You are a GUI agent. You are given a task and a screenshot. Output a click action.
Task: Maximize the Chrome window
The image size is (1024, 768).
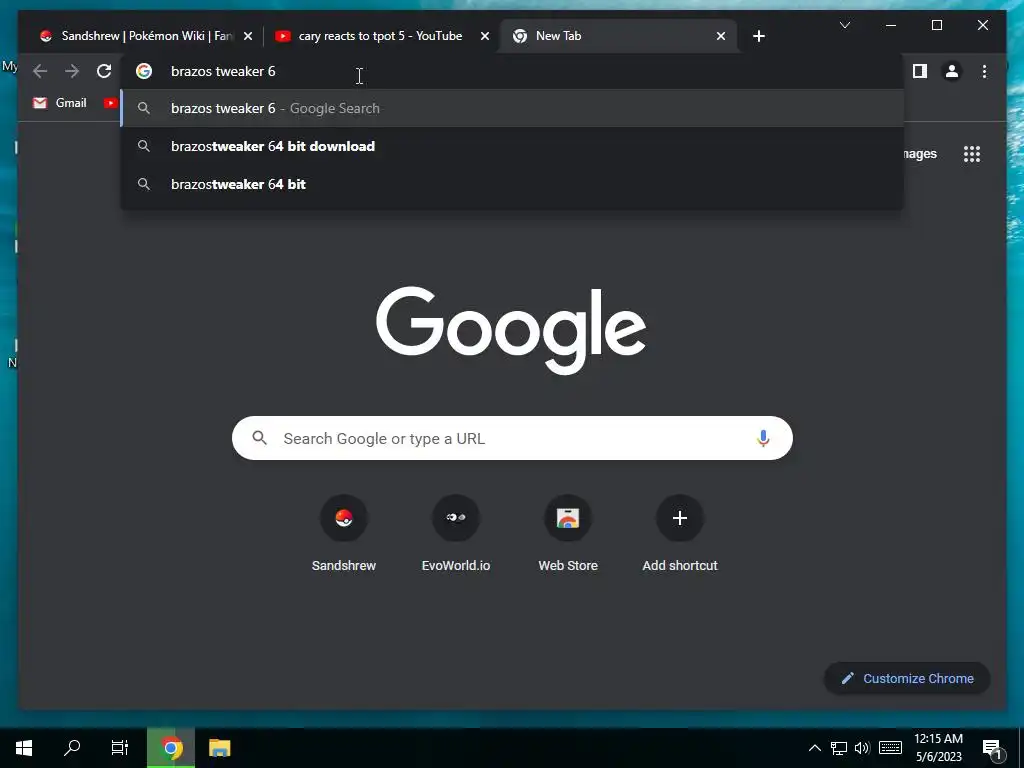[936, 25]
